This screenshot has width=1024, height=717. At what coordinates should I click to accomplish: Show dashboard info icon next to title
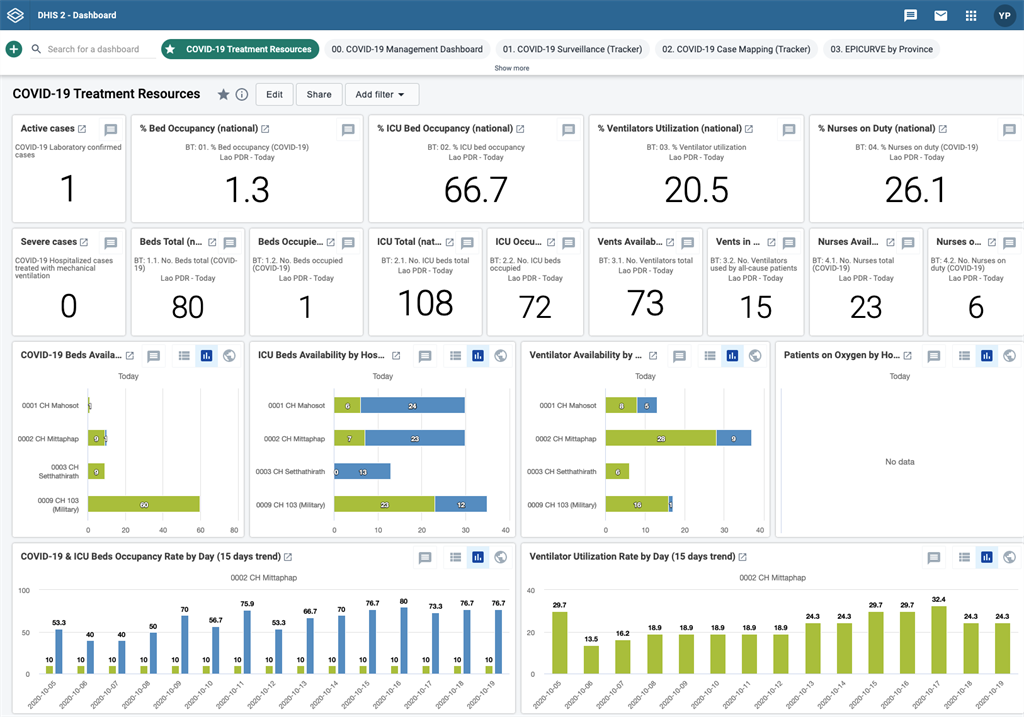click(x=242, y=95)
